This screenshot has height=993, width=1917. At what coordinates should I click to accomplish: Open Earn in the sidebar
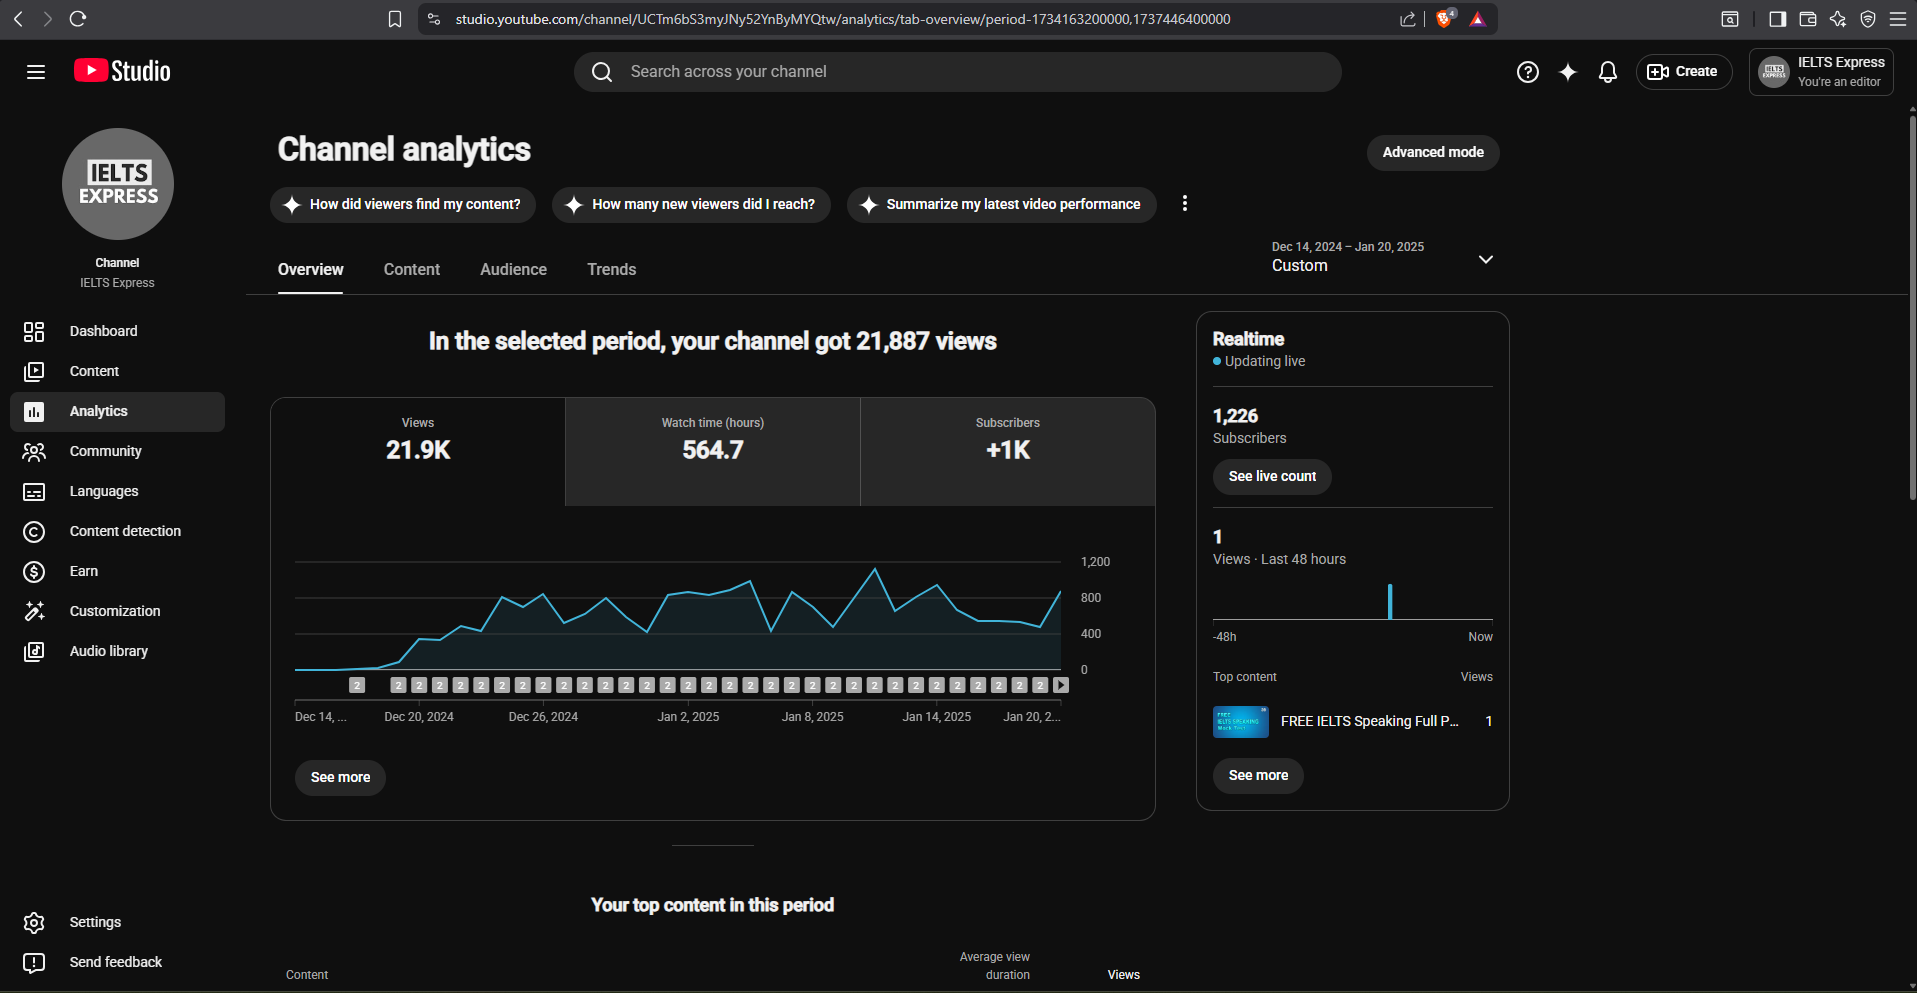(x=117, y=571)
